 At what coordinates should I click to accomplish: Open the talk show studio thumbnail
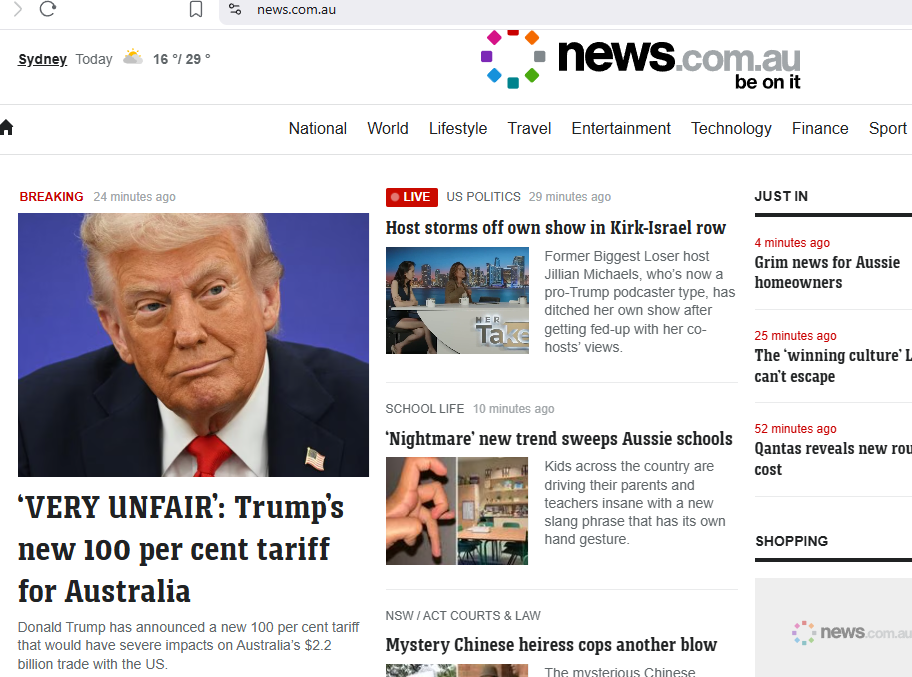(457, 300)
